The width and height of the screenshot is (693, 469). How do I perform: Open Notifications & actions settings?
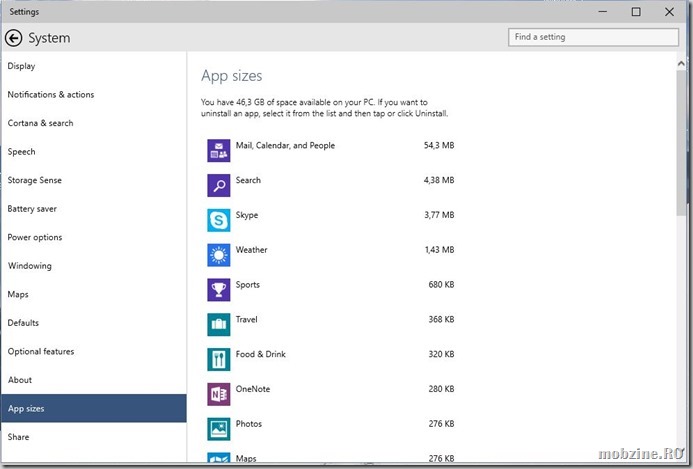tap(93, 95)
